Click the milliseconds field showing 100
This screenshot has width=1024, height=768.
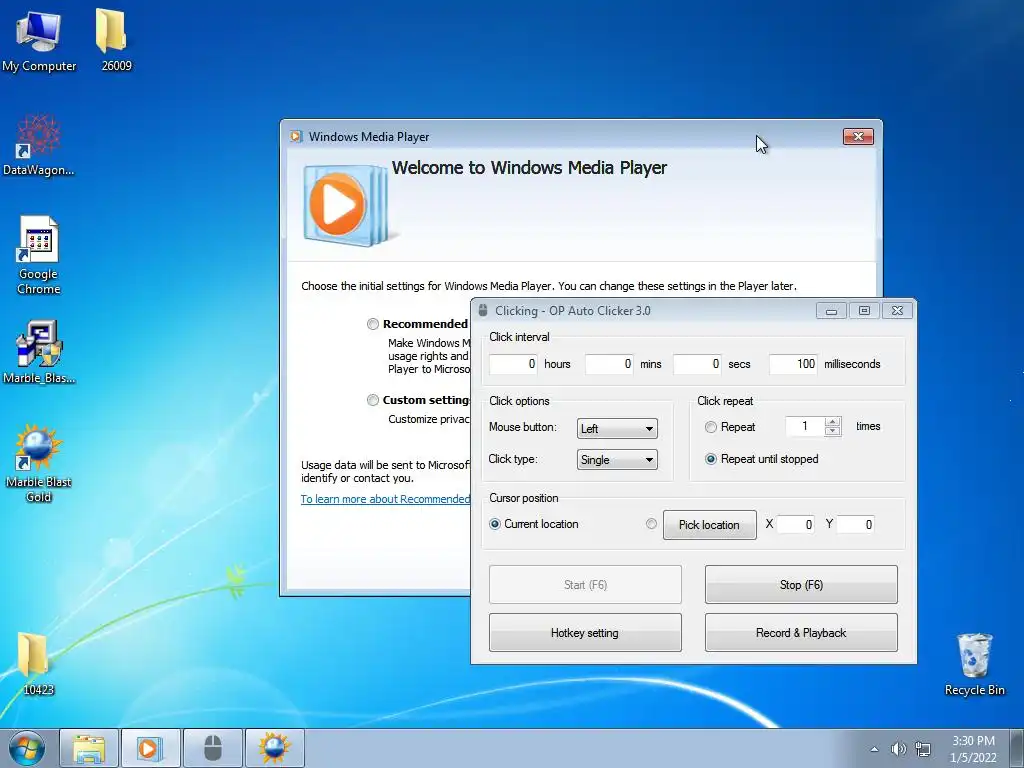[793, 364]
